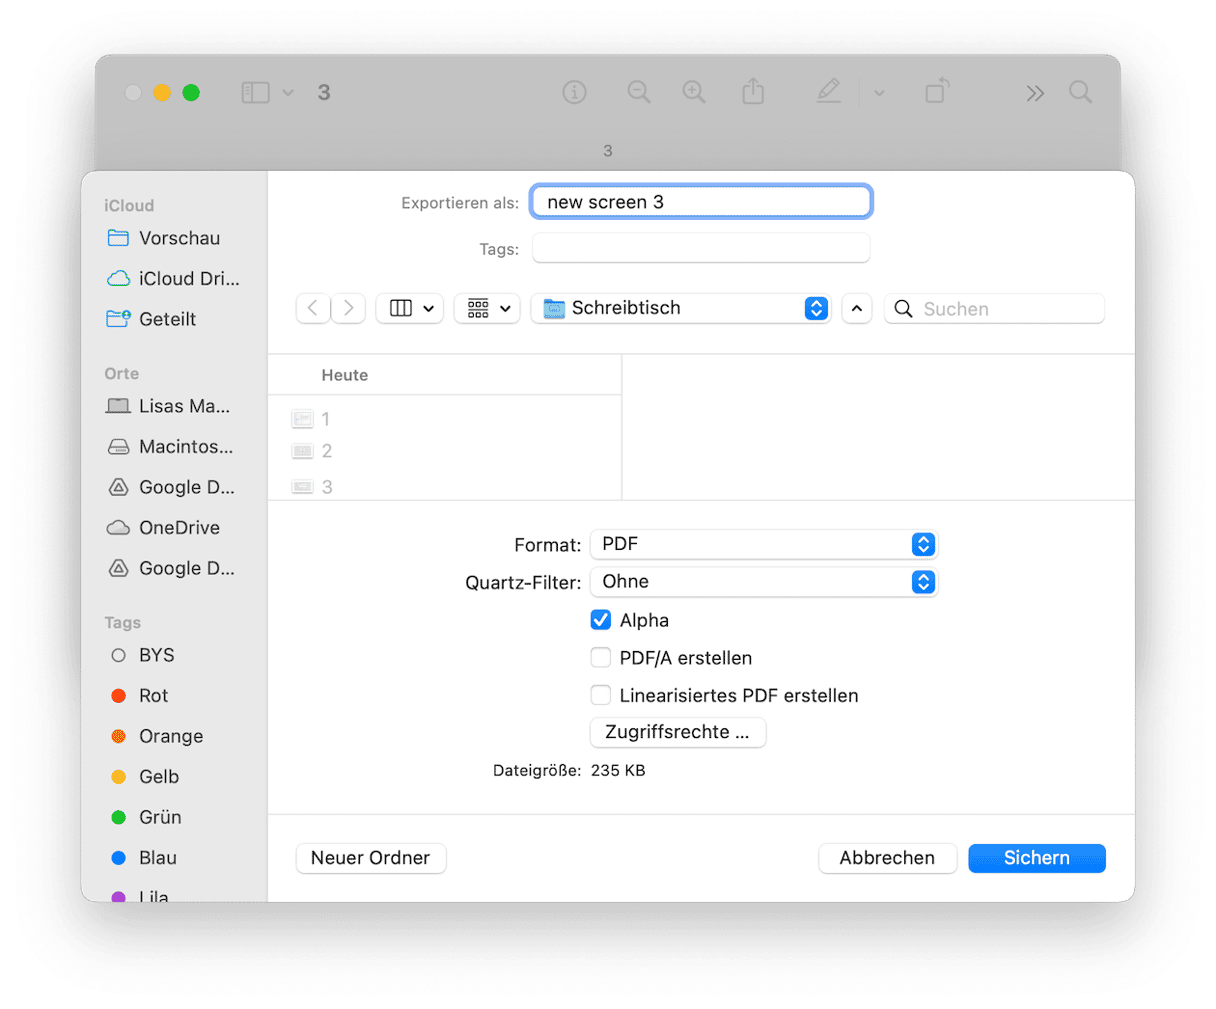Image resolution: width=1216 pixels, height=1009 pixels.
Task: Uncheck the Alpha checkbox
Action: (601, 620)
